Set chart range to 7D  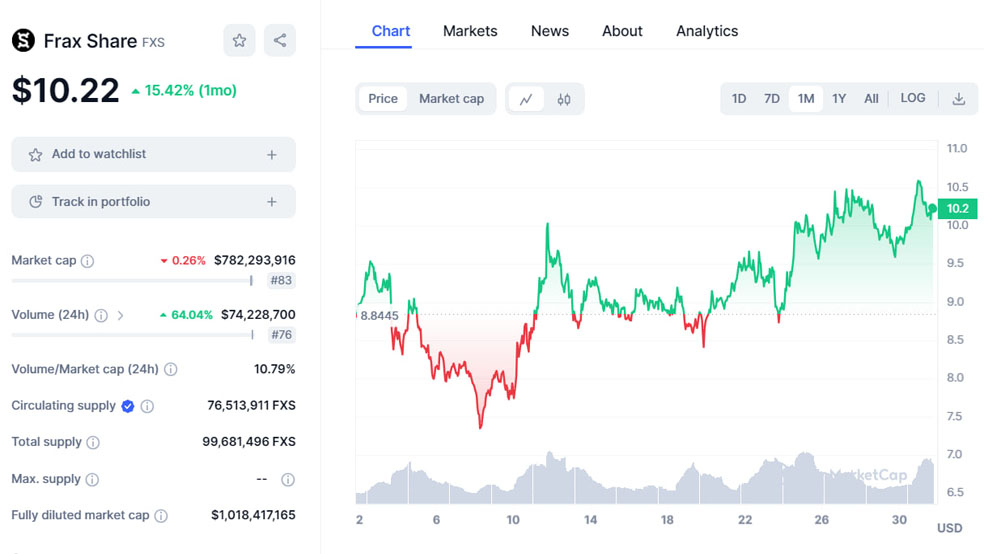coord(771,99)
